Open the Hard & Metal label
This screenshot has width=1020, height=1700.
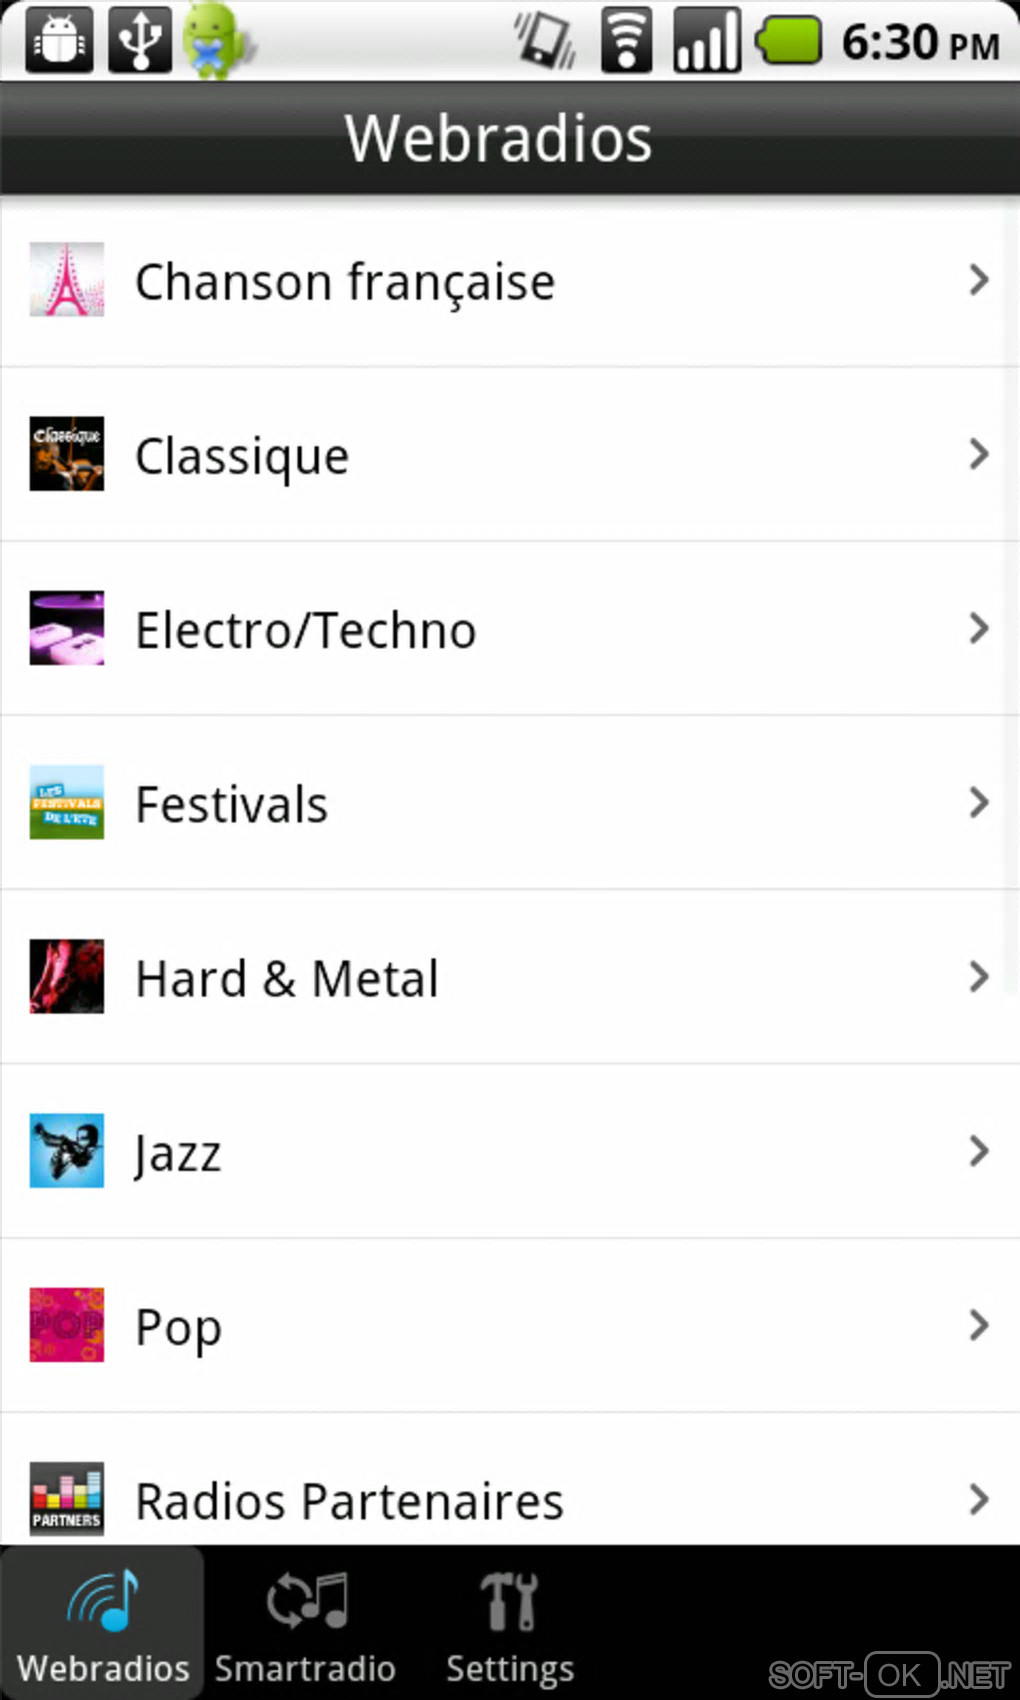(x=287, y=978)
